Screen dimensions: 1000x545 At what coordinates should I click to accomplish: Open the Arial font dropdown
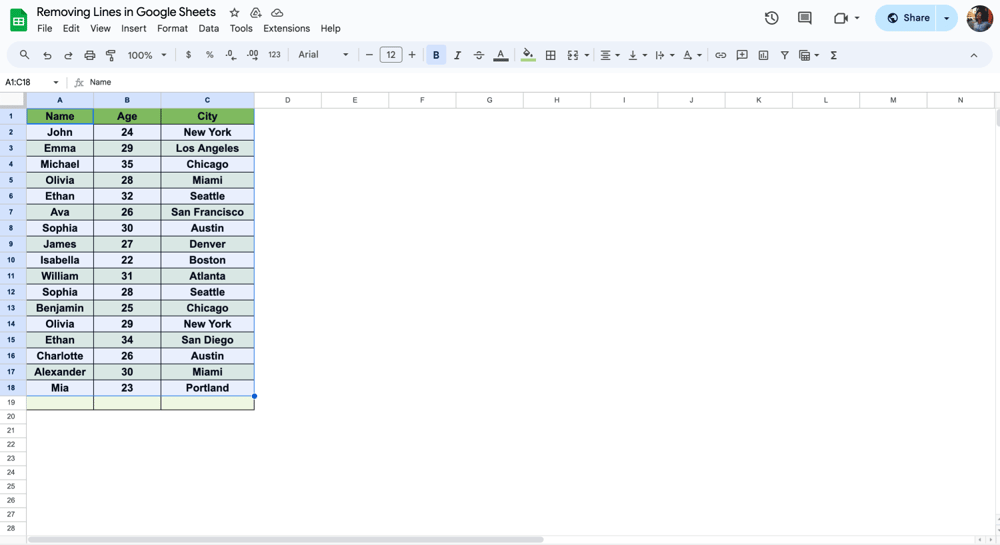click(323, 55)
